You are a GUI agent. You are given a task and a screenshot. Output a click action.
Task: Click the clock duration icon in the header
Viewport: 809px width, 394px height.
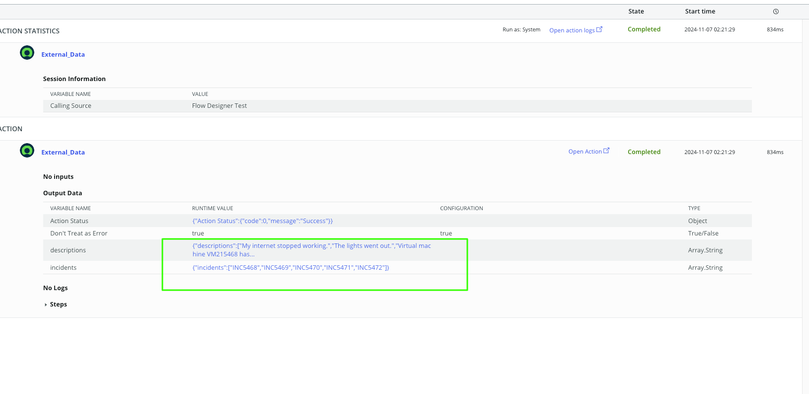pos(775,11)
